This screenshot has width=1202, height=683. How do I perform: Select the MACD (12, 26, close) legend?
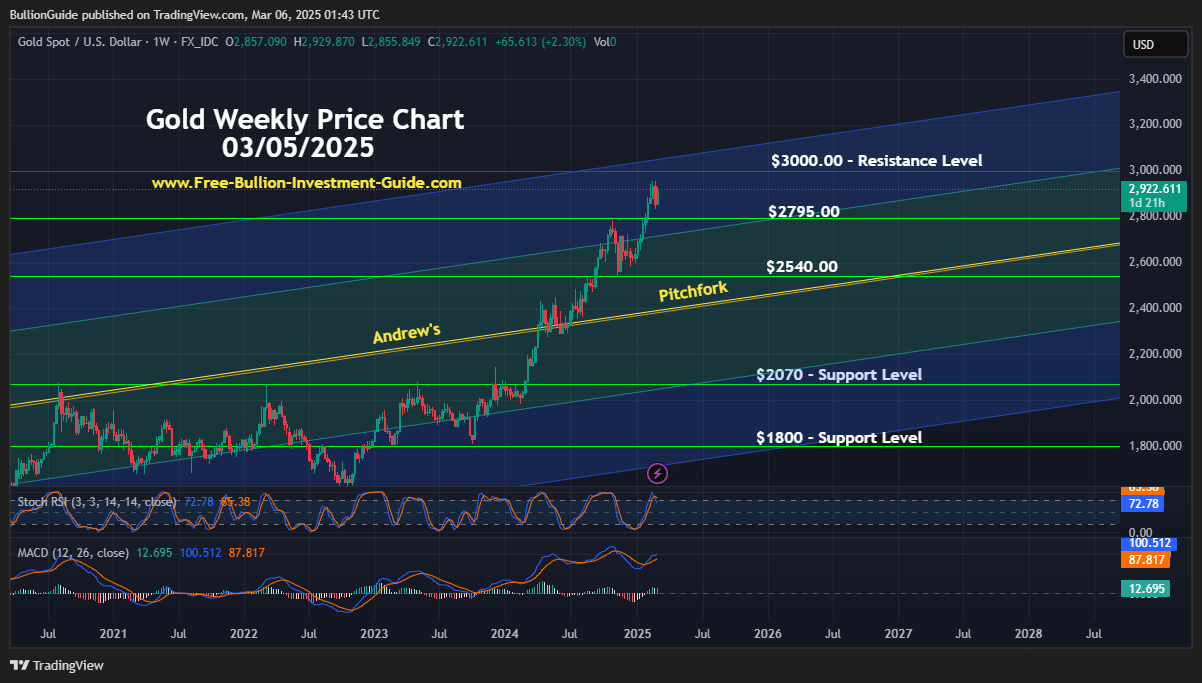73,552
